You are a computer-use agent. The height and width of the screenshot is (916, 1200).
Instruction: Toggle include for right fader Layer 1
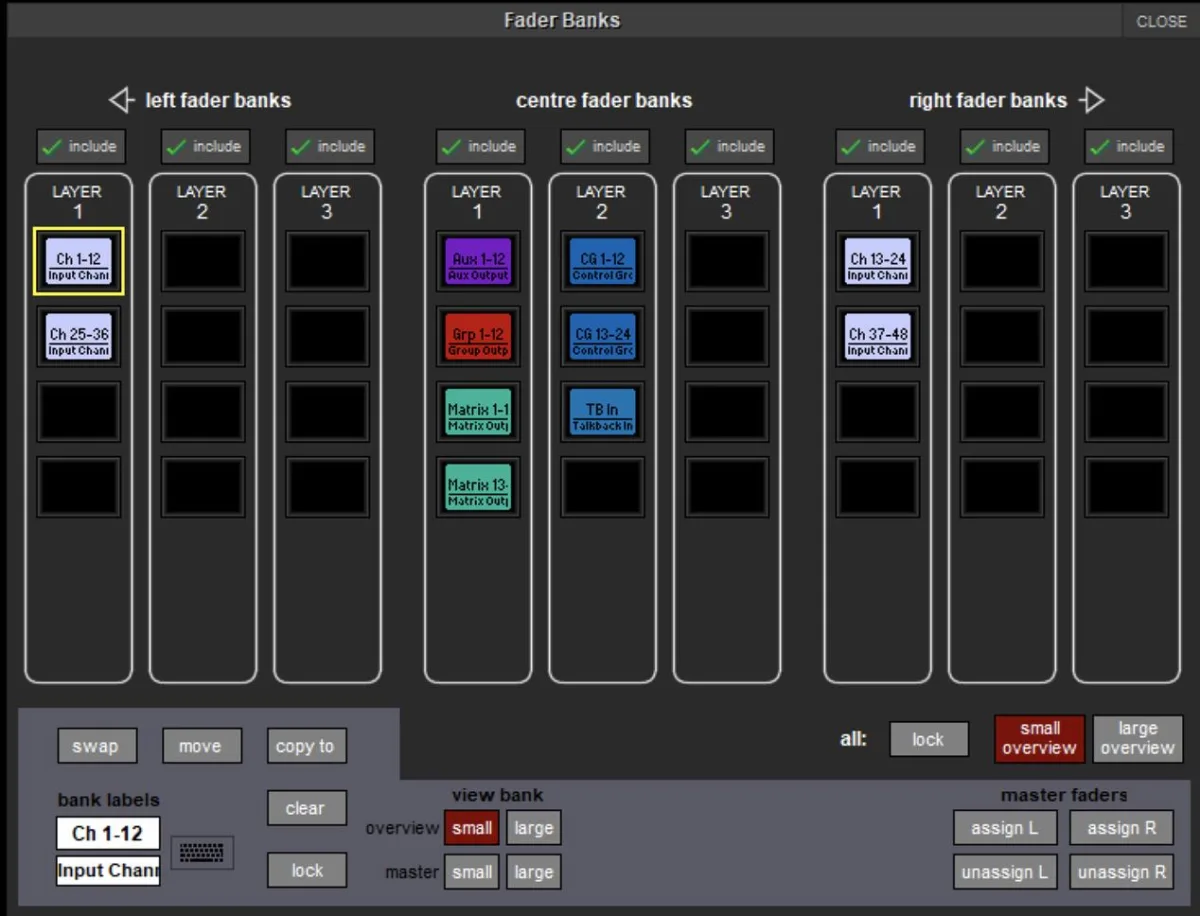[880, 146]
